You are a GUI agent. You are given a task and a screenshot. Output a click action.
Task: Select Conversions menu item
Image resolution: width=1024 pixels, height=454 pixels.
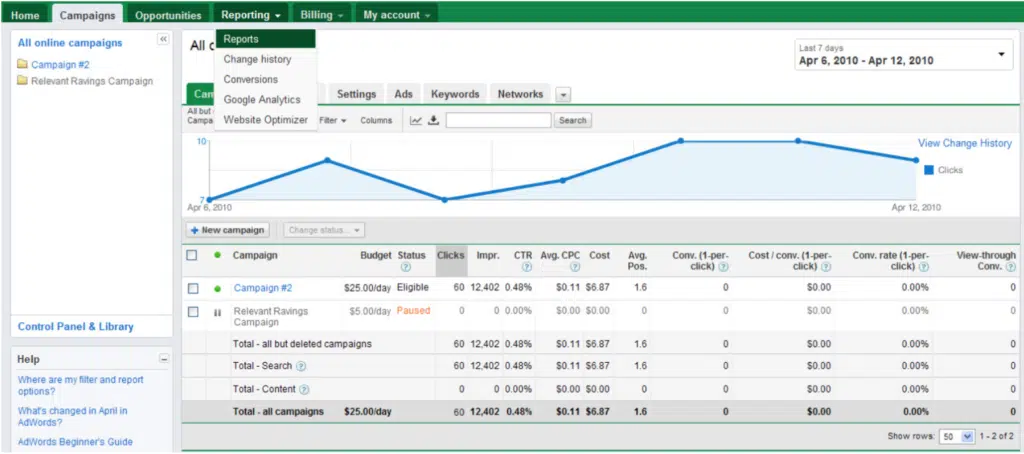(x=251, y=80)
